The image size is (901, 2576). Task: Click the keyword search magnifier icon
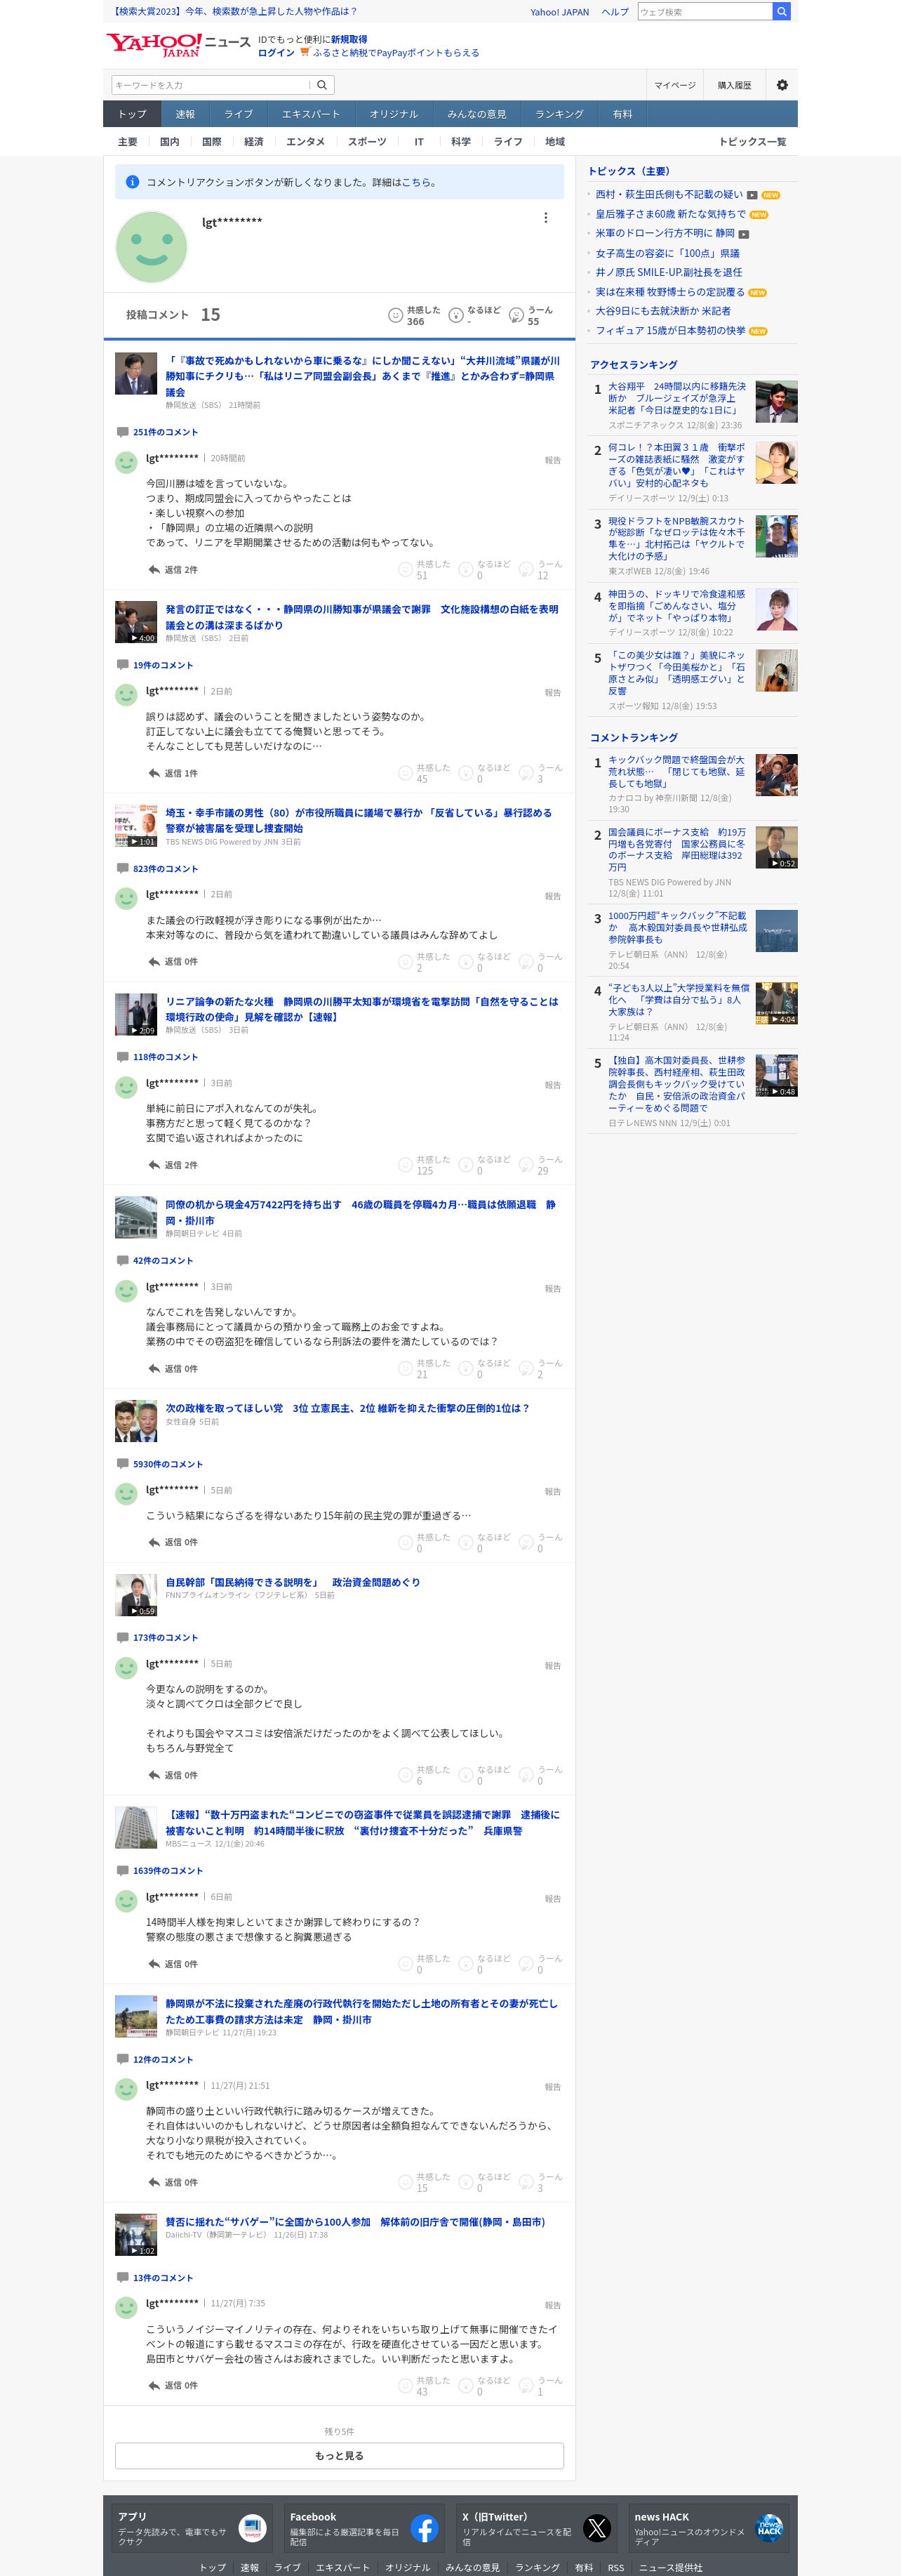(x=322, y=85)
